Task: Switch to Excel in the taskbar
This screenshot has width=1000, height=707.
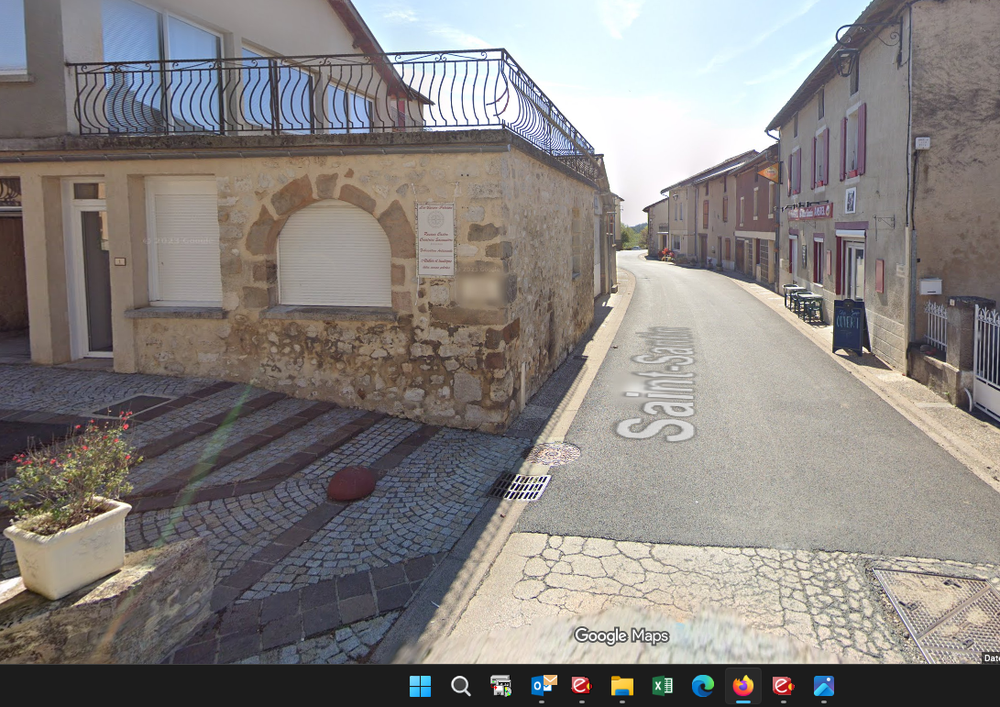Action: 662,686
